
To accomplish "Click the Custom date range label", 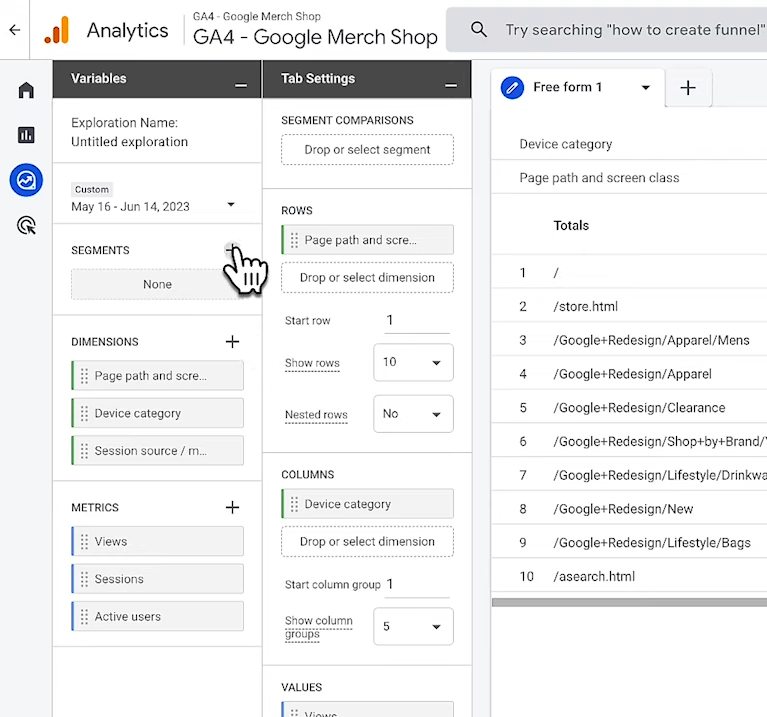I will click(x=91, y=189).
